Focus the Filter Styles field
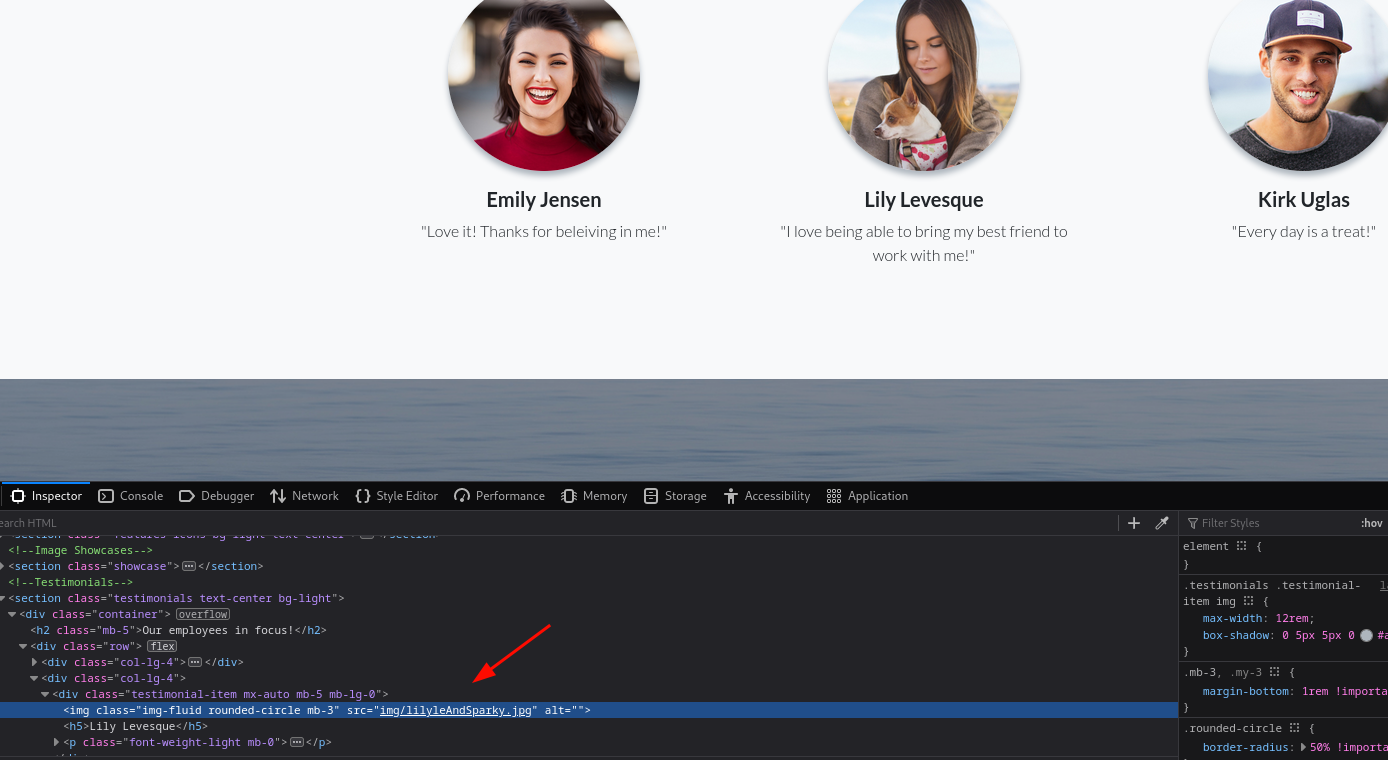1388x760 pixels. click(1270, 523)
